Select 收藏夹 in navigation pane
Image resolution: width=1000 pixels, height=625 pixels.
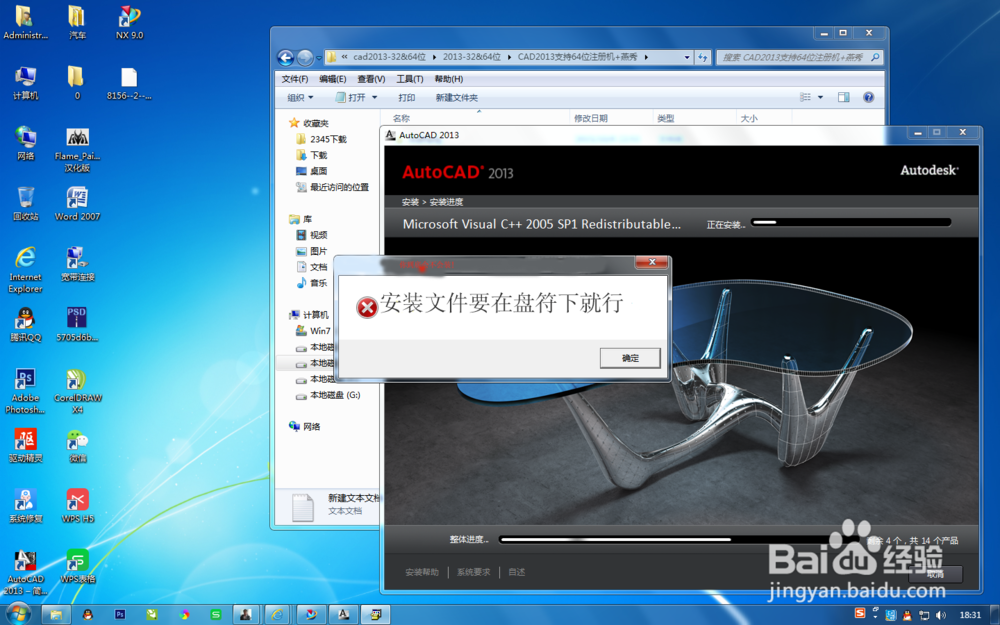click(x=309, y=123)
